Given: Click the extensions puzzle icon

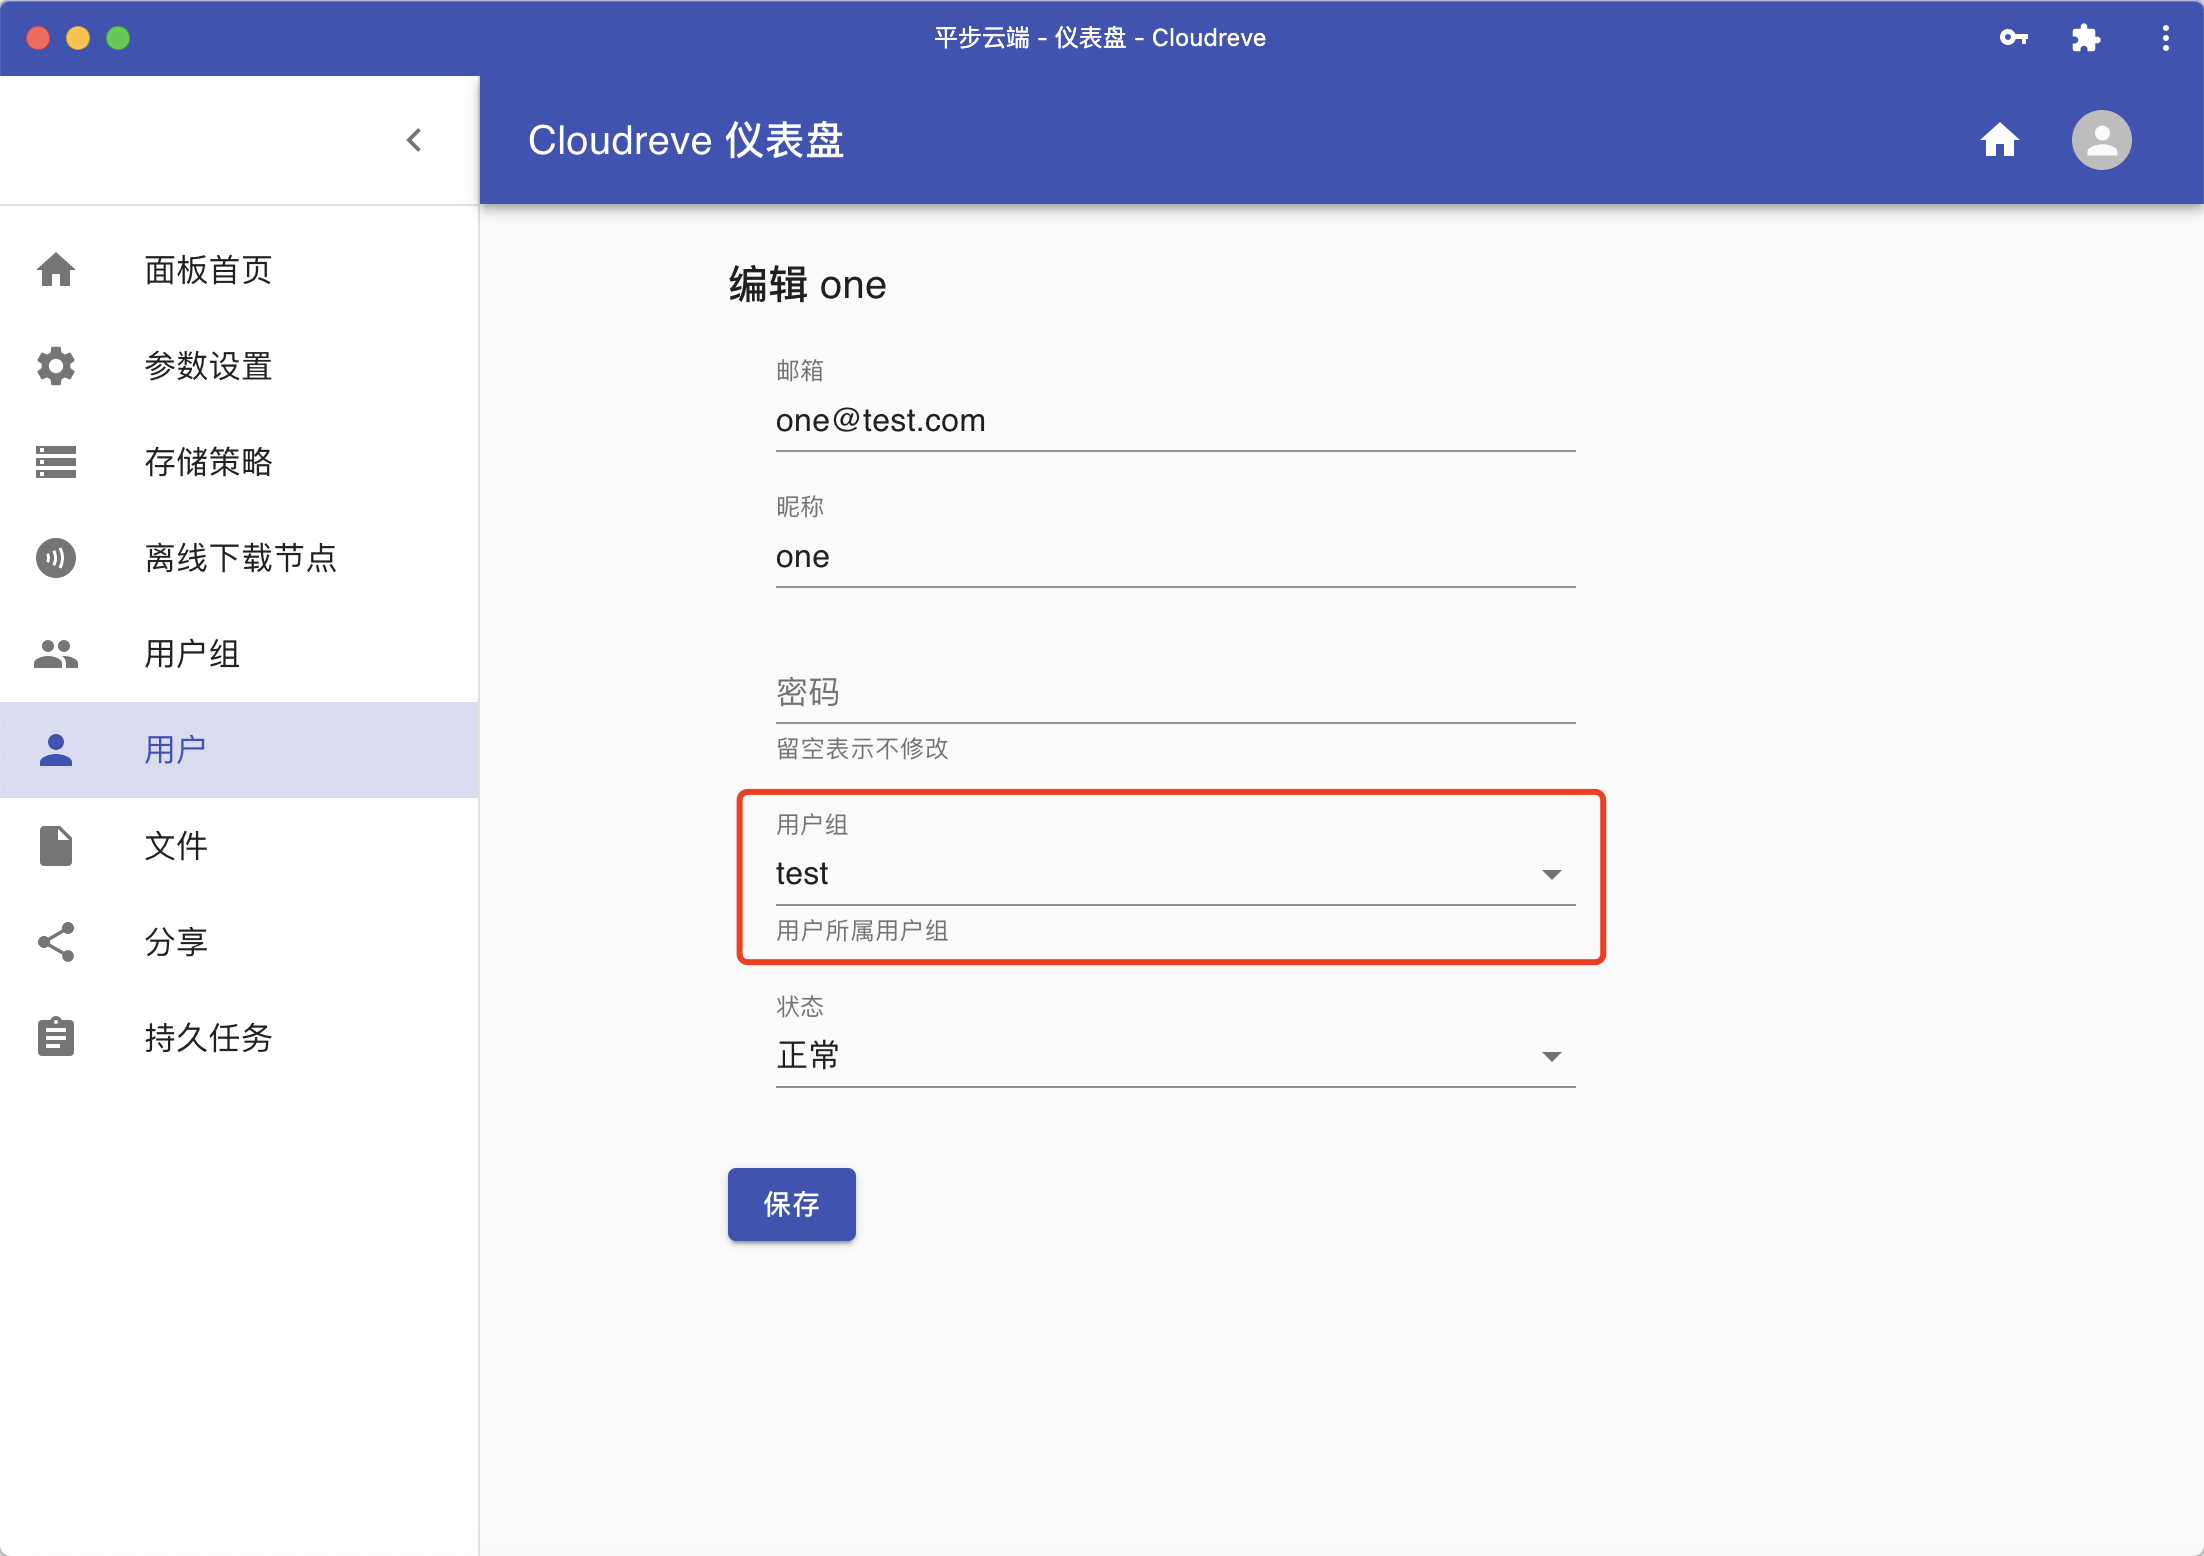Looking at the screenshot, I should tap(2087, 38).
